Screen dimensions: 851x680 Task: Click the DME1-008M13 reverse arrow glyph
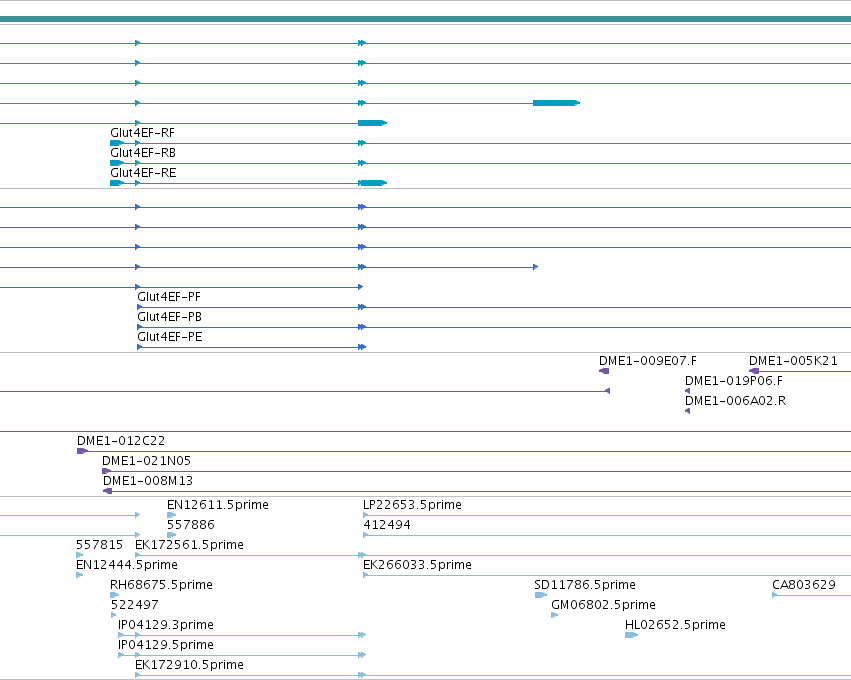point(107,491)
